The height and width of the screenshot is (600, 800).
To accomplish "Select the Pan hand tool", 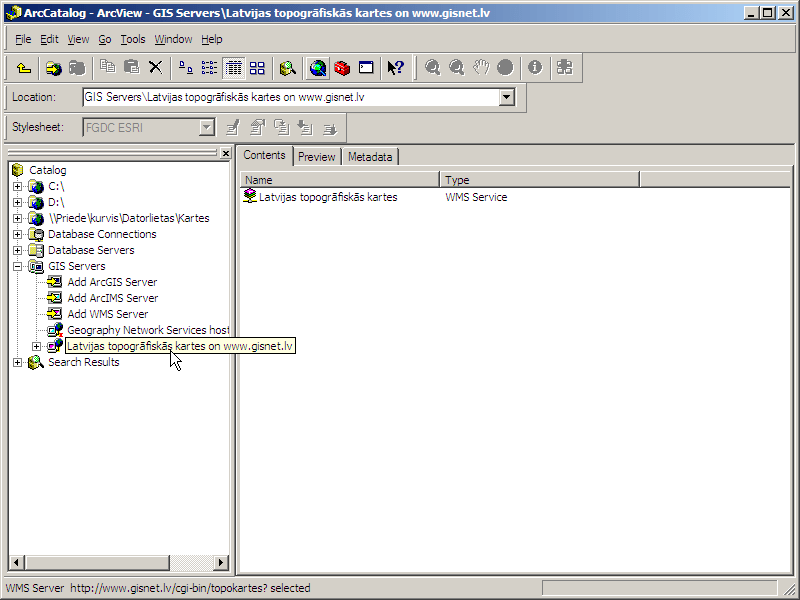I will 481,68.
